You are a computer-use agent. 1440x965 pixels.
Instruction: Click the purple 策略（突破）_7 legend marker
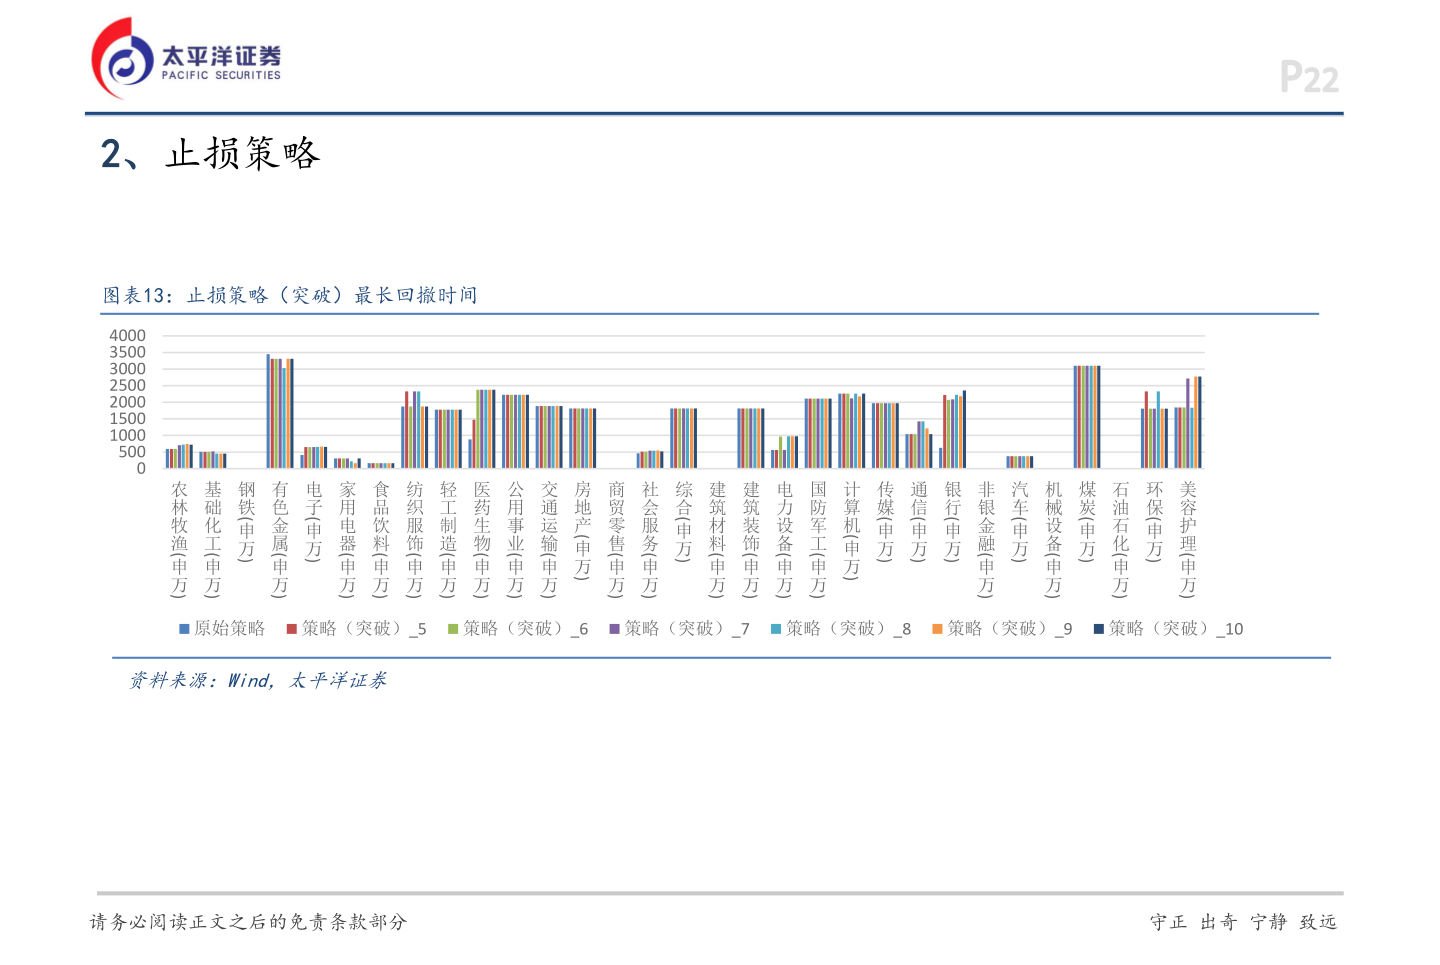615,629
